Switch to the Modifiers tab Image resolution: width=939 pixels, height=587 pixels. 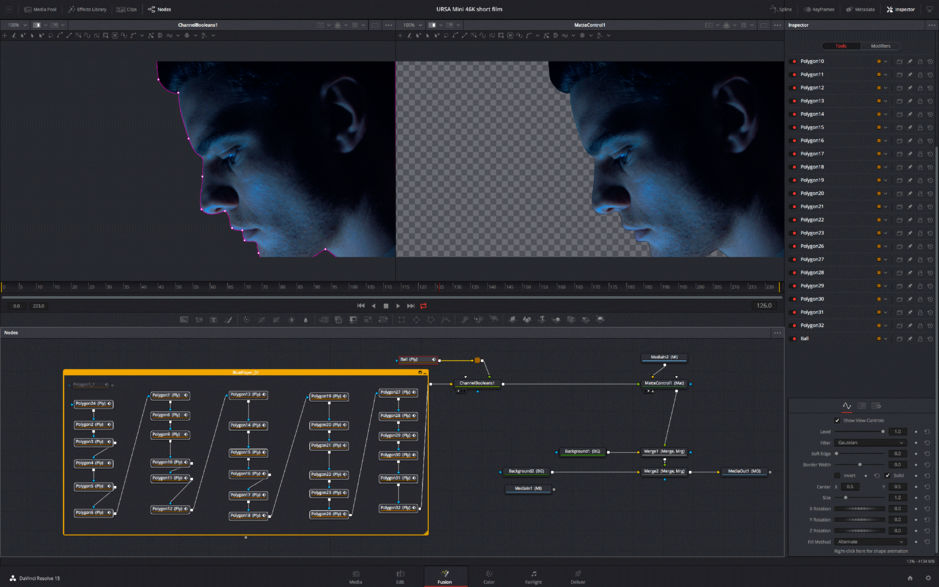(879, 45)
